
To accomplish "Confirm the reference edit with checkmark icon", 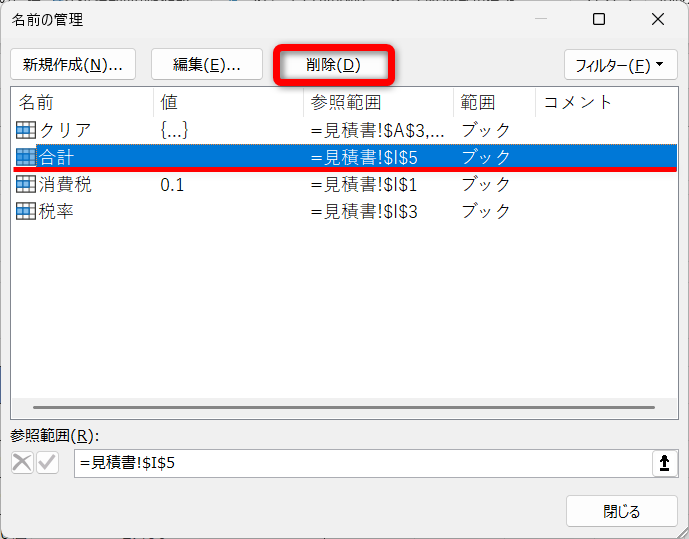I will pos(47,463).
